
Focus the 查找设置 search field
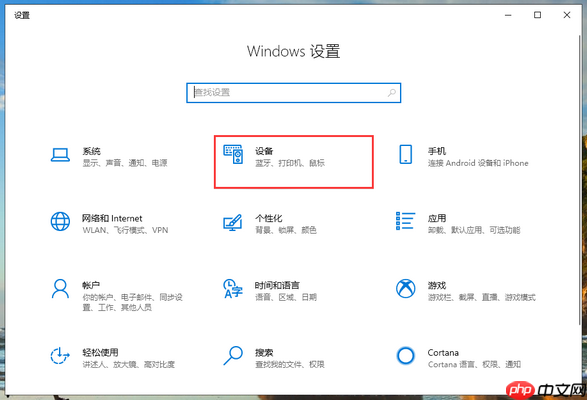[x=294, y=93]
